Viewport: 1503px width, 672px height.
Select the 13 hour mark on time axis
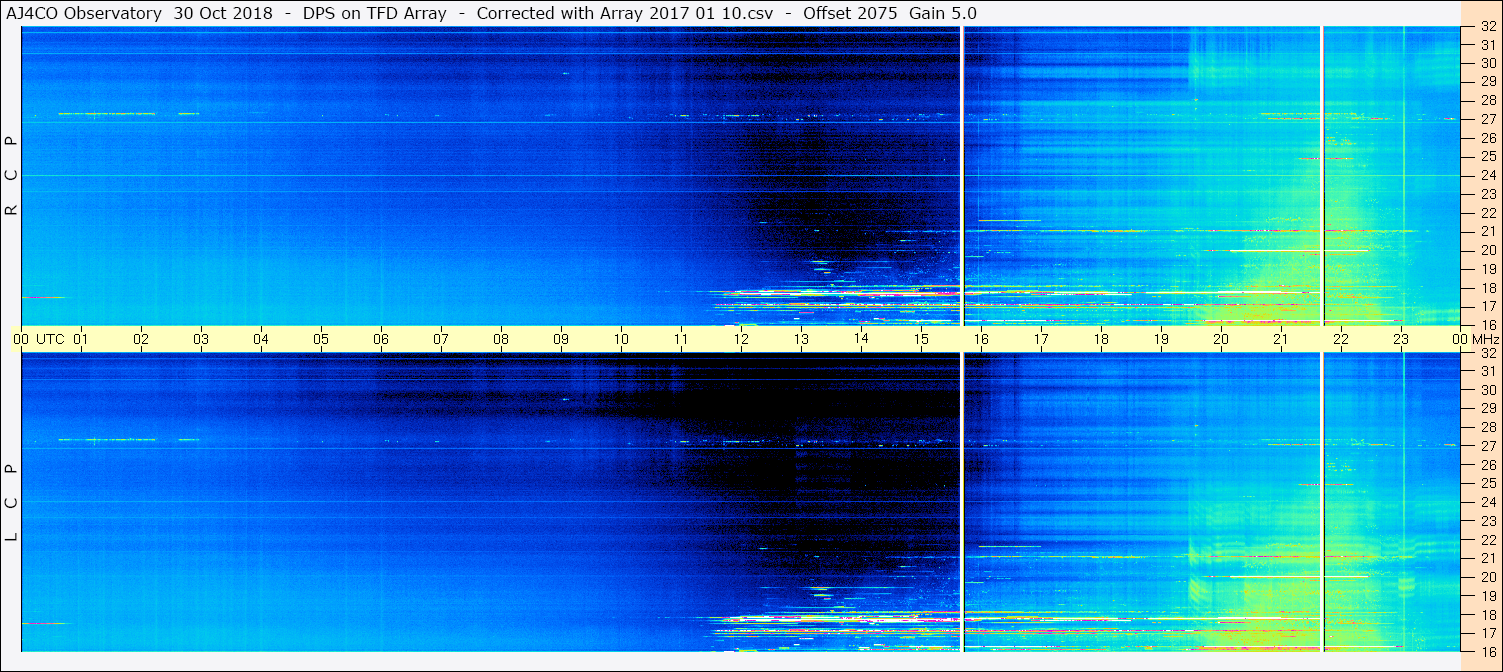tap(801, 339)
